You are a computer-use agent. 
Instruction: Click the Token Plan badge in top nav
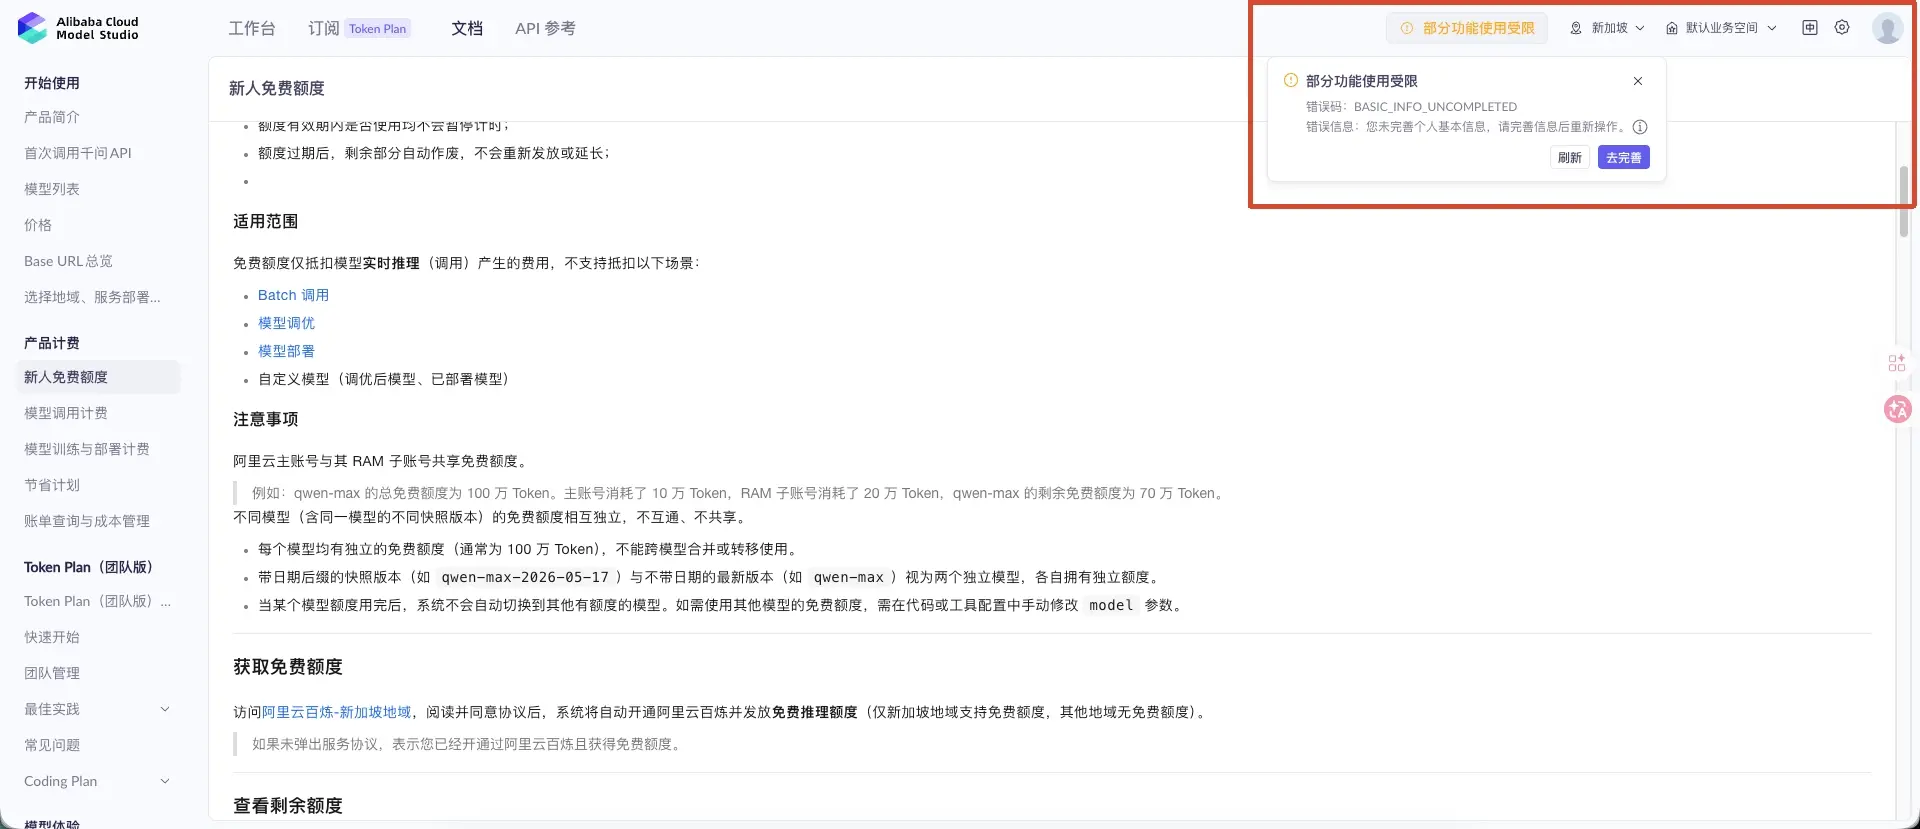(x=378, y=29)
